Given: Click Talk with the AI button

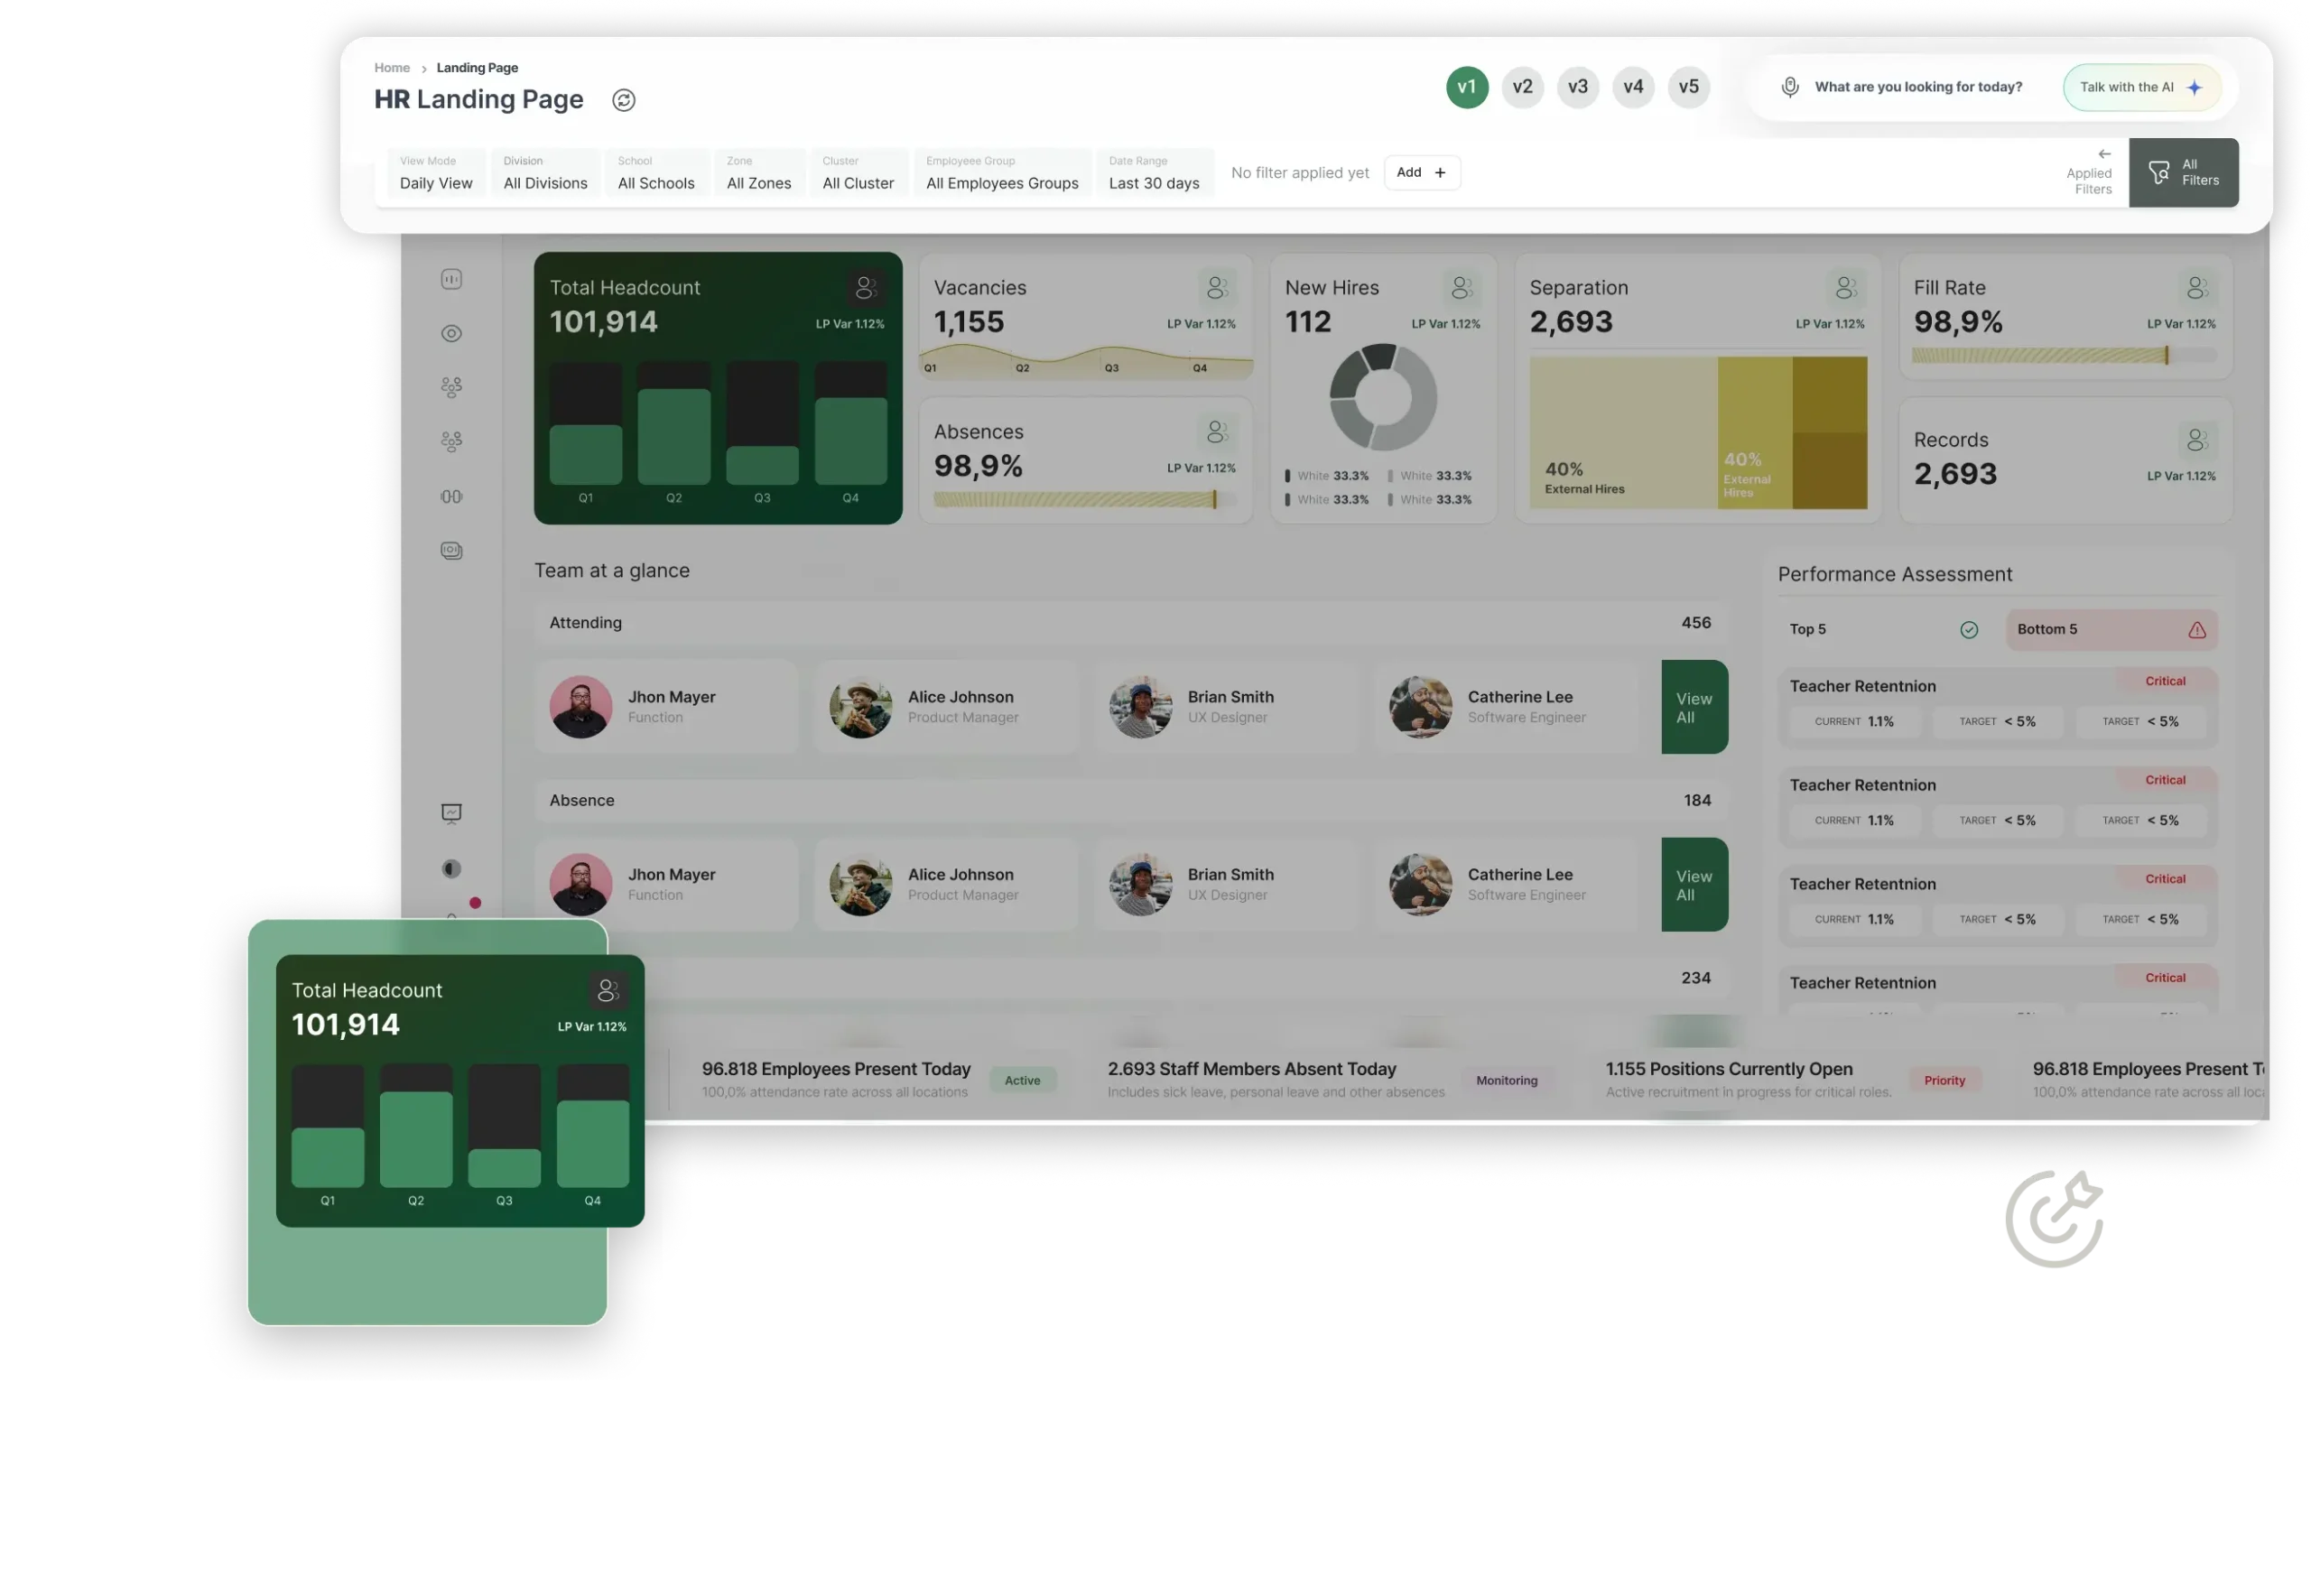Looking at the screenshot, I should click(x=2141, y=87).
